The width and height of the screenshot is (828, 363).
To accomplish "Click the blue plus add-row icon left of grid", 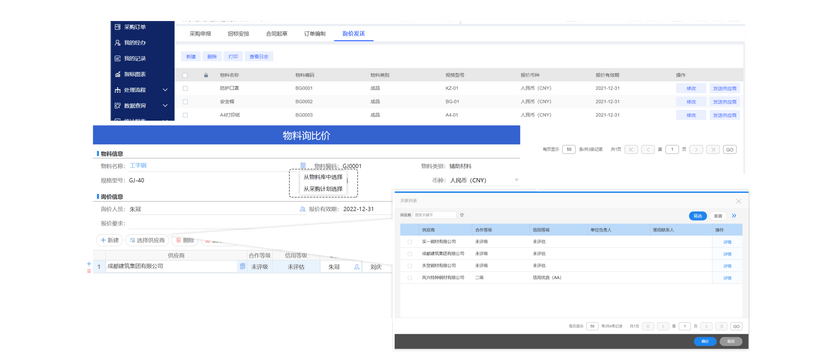I will [x=89, y=264].
